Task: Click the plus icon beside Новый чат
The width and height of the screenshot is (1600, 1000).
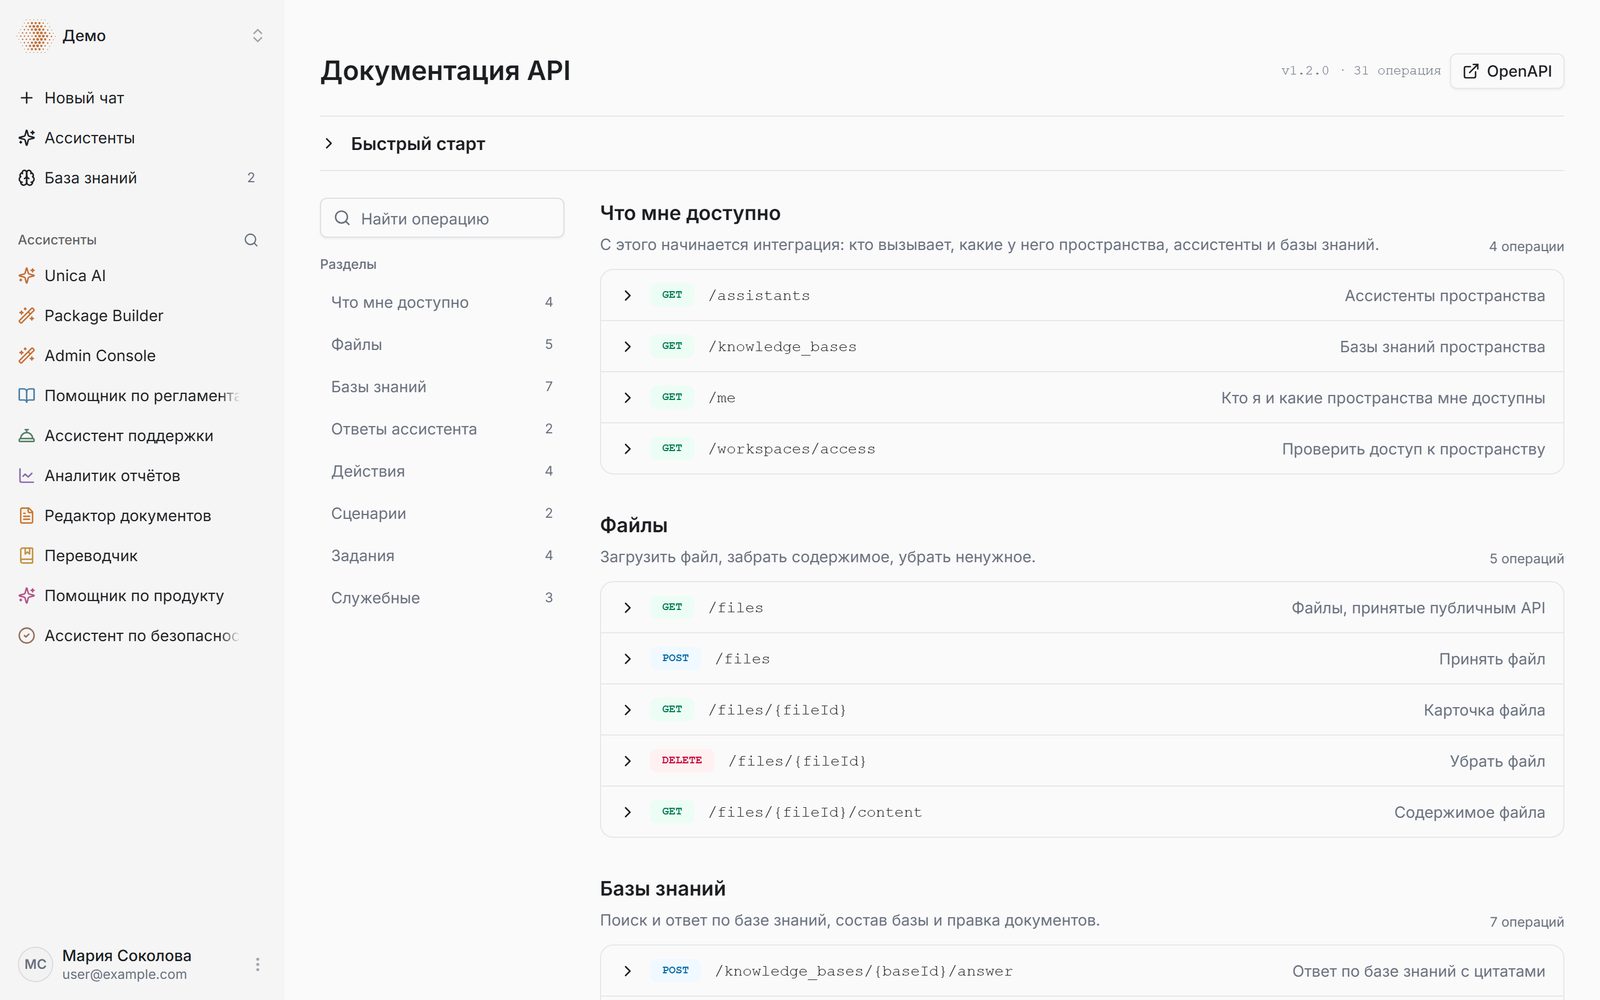Action: [27, 98]
